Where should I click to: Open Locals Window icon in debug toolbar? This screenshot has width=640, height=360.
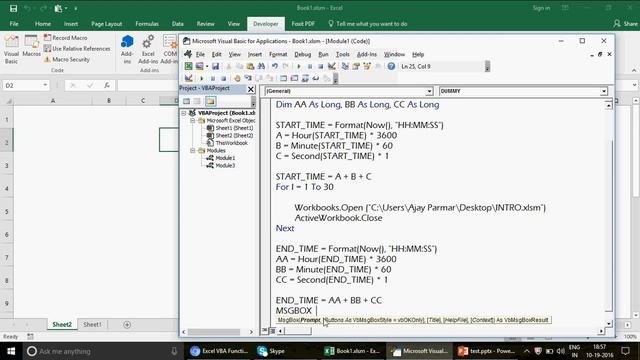pyautogui.click(x=283, y=78)
